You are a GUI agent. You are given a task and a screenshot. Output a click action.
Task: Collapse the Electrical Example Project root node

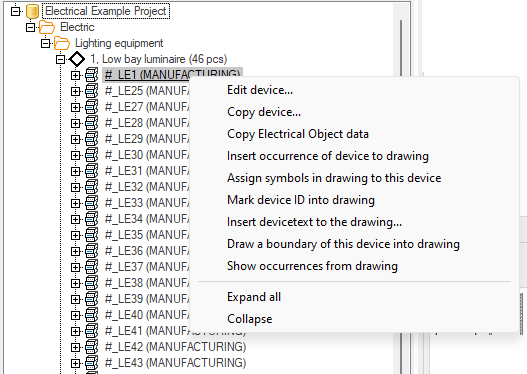(x=15, y=11)
